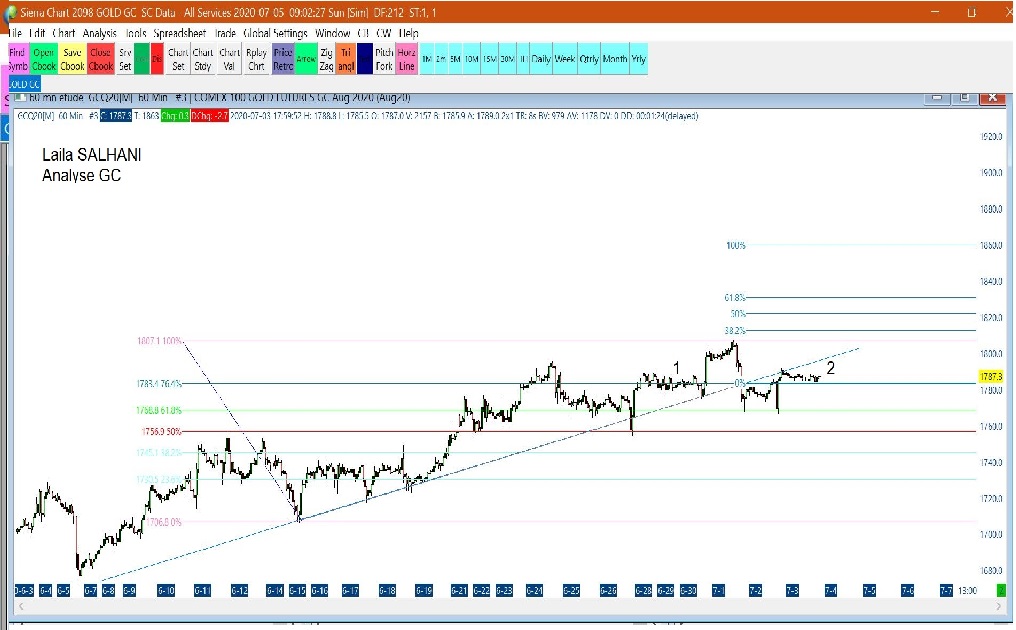Open the Global Settings menu
The height and width of the screenshot is (630, 1016).
click(275, 33)
